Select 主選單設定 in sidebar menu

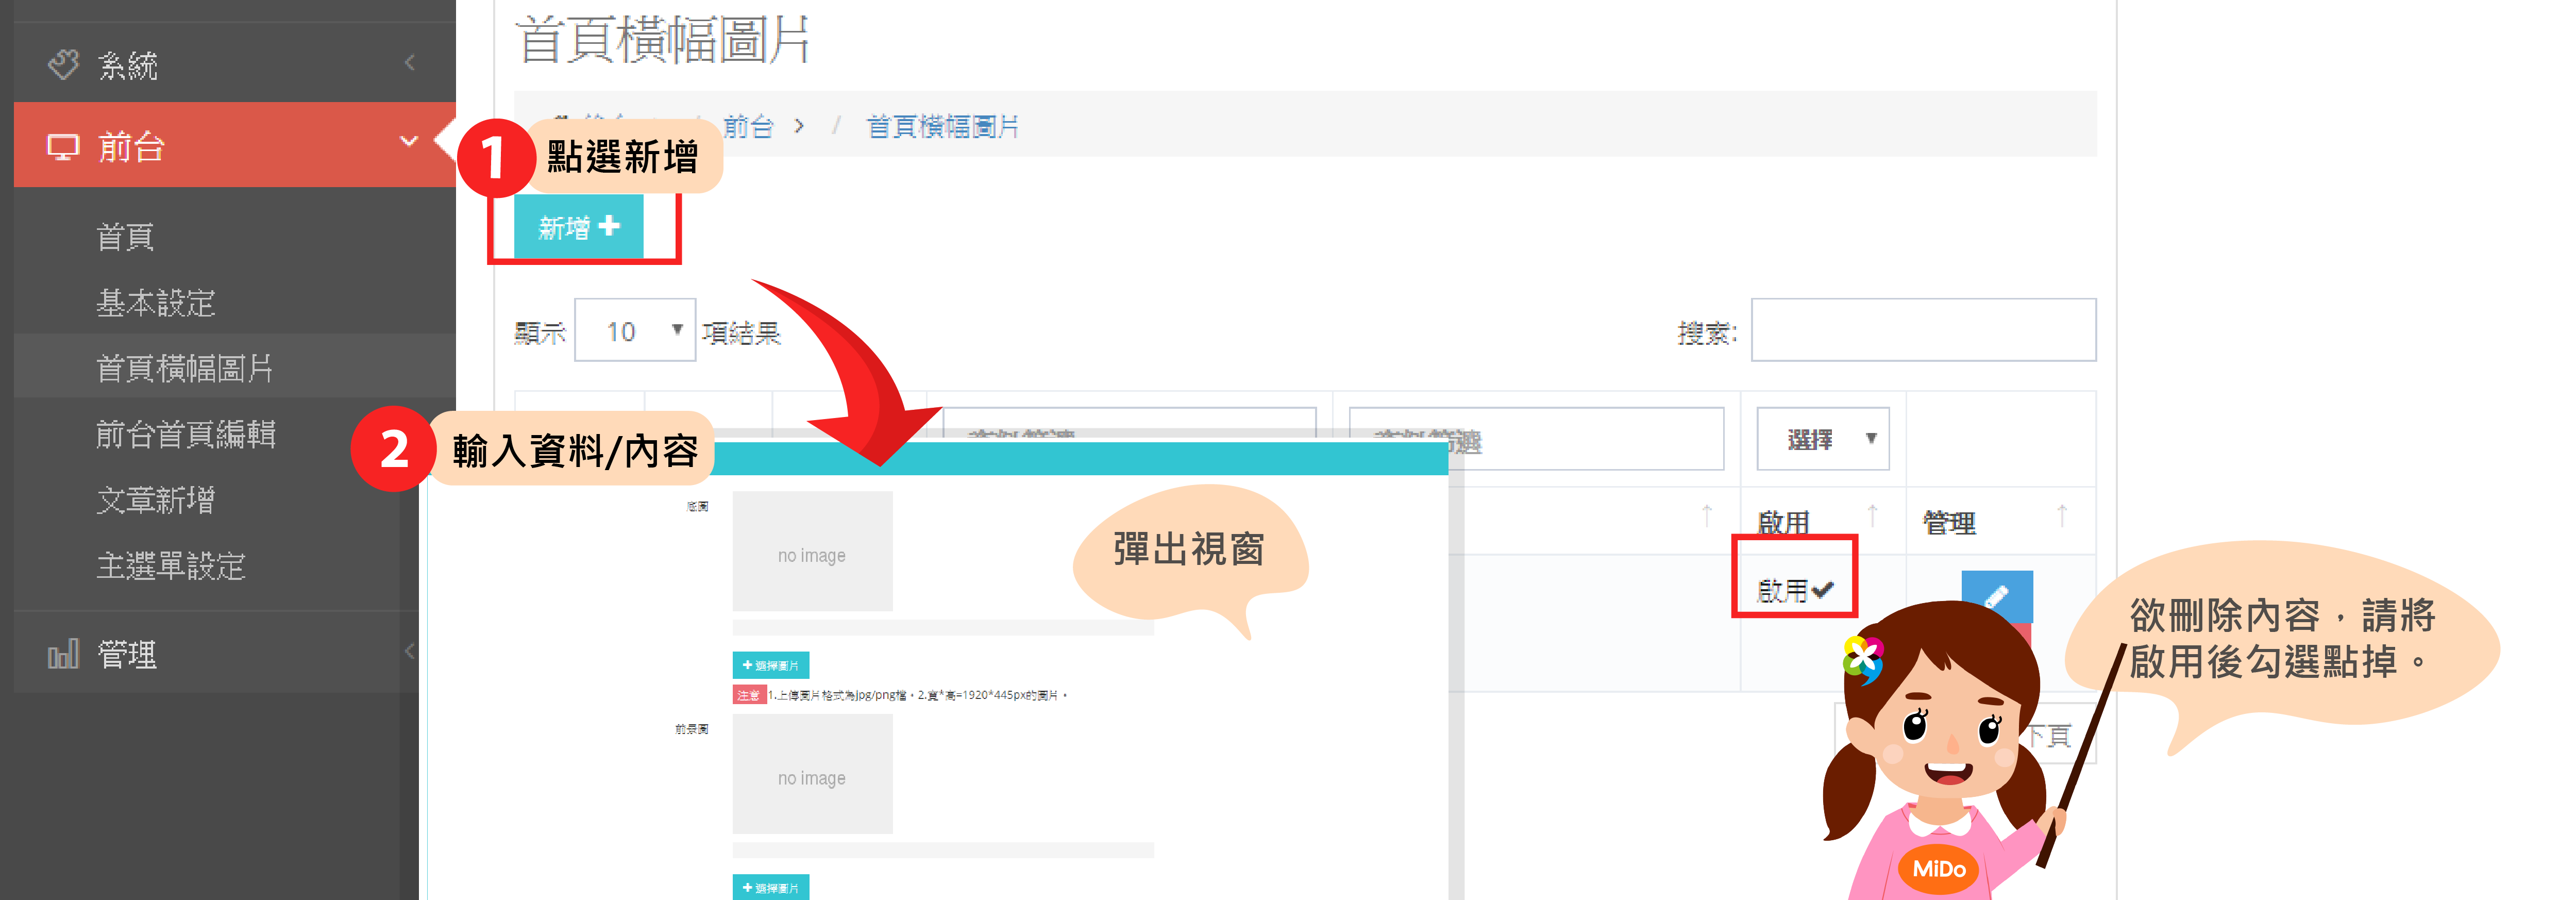(x=171, y=566)
